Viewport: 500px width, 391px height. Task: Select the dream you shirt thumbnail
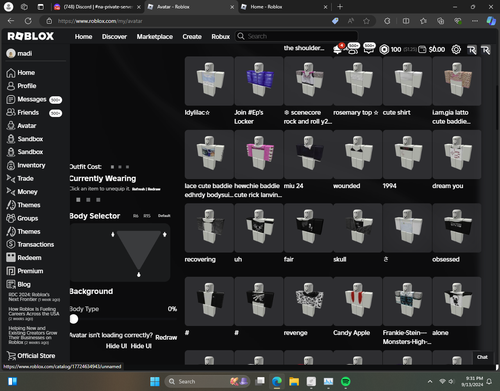coord(457,154)
